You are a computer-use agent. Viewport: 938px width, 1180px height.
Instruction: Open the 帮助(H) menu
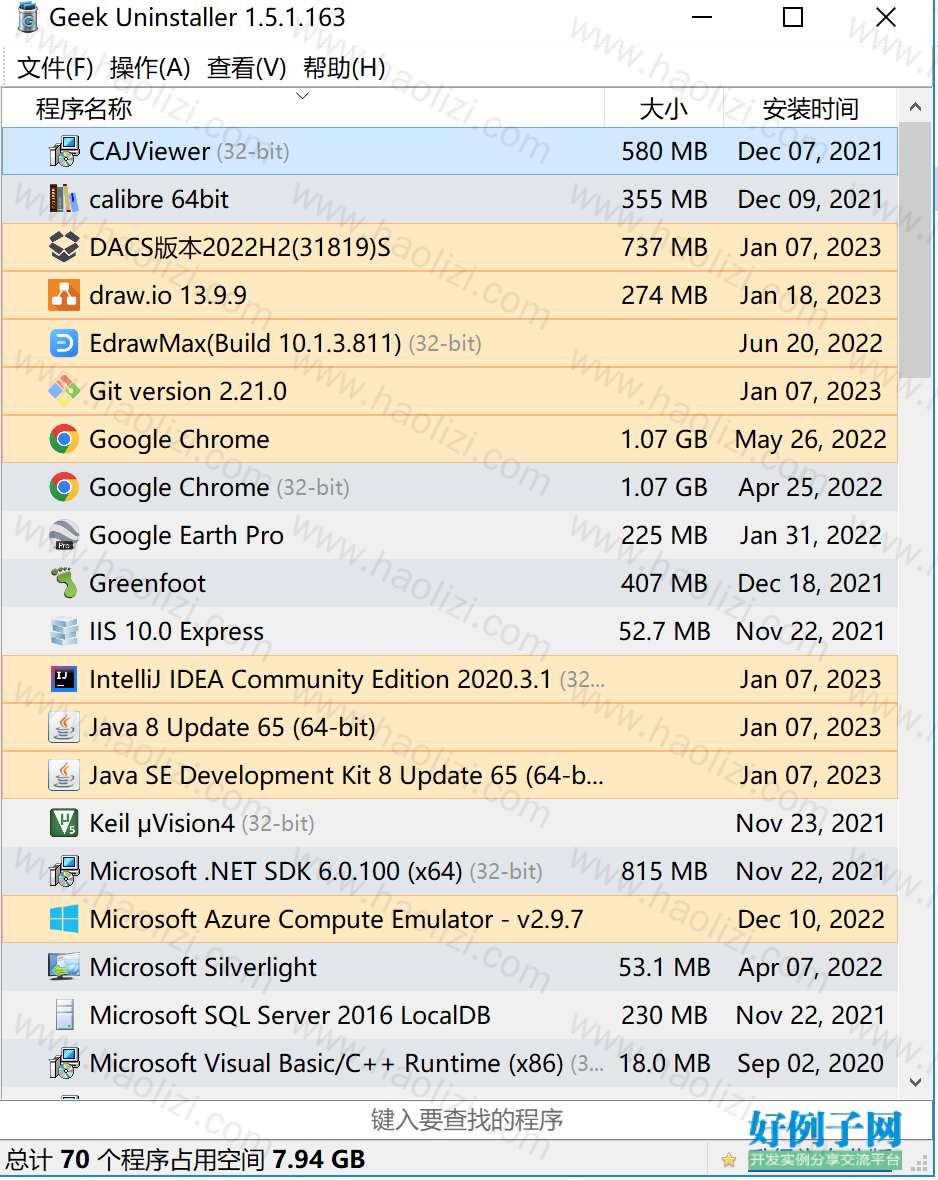344,68
